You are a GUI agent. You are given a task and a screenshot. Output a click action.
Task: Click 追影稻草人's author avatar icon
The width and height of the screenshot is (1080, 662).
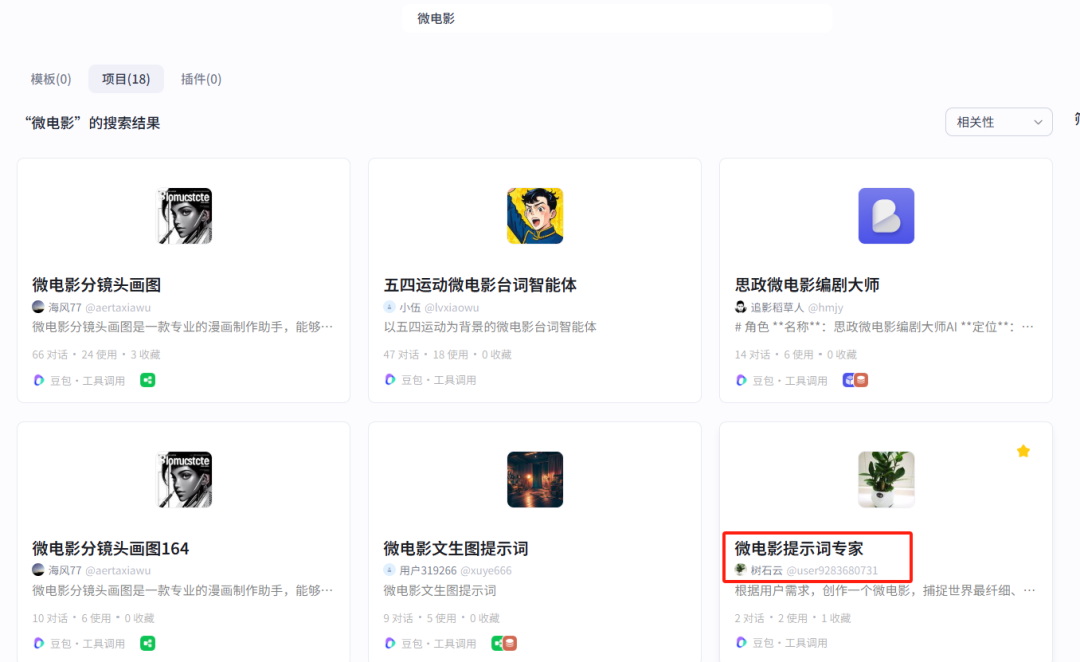(741, 307)
